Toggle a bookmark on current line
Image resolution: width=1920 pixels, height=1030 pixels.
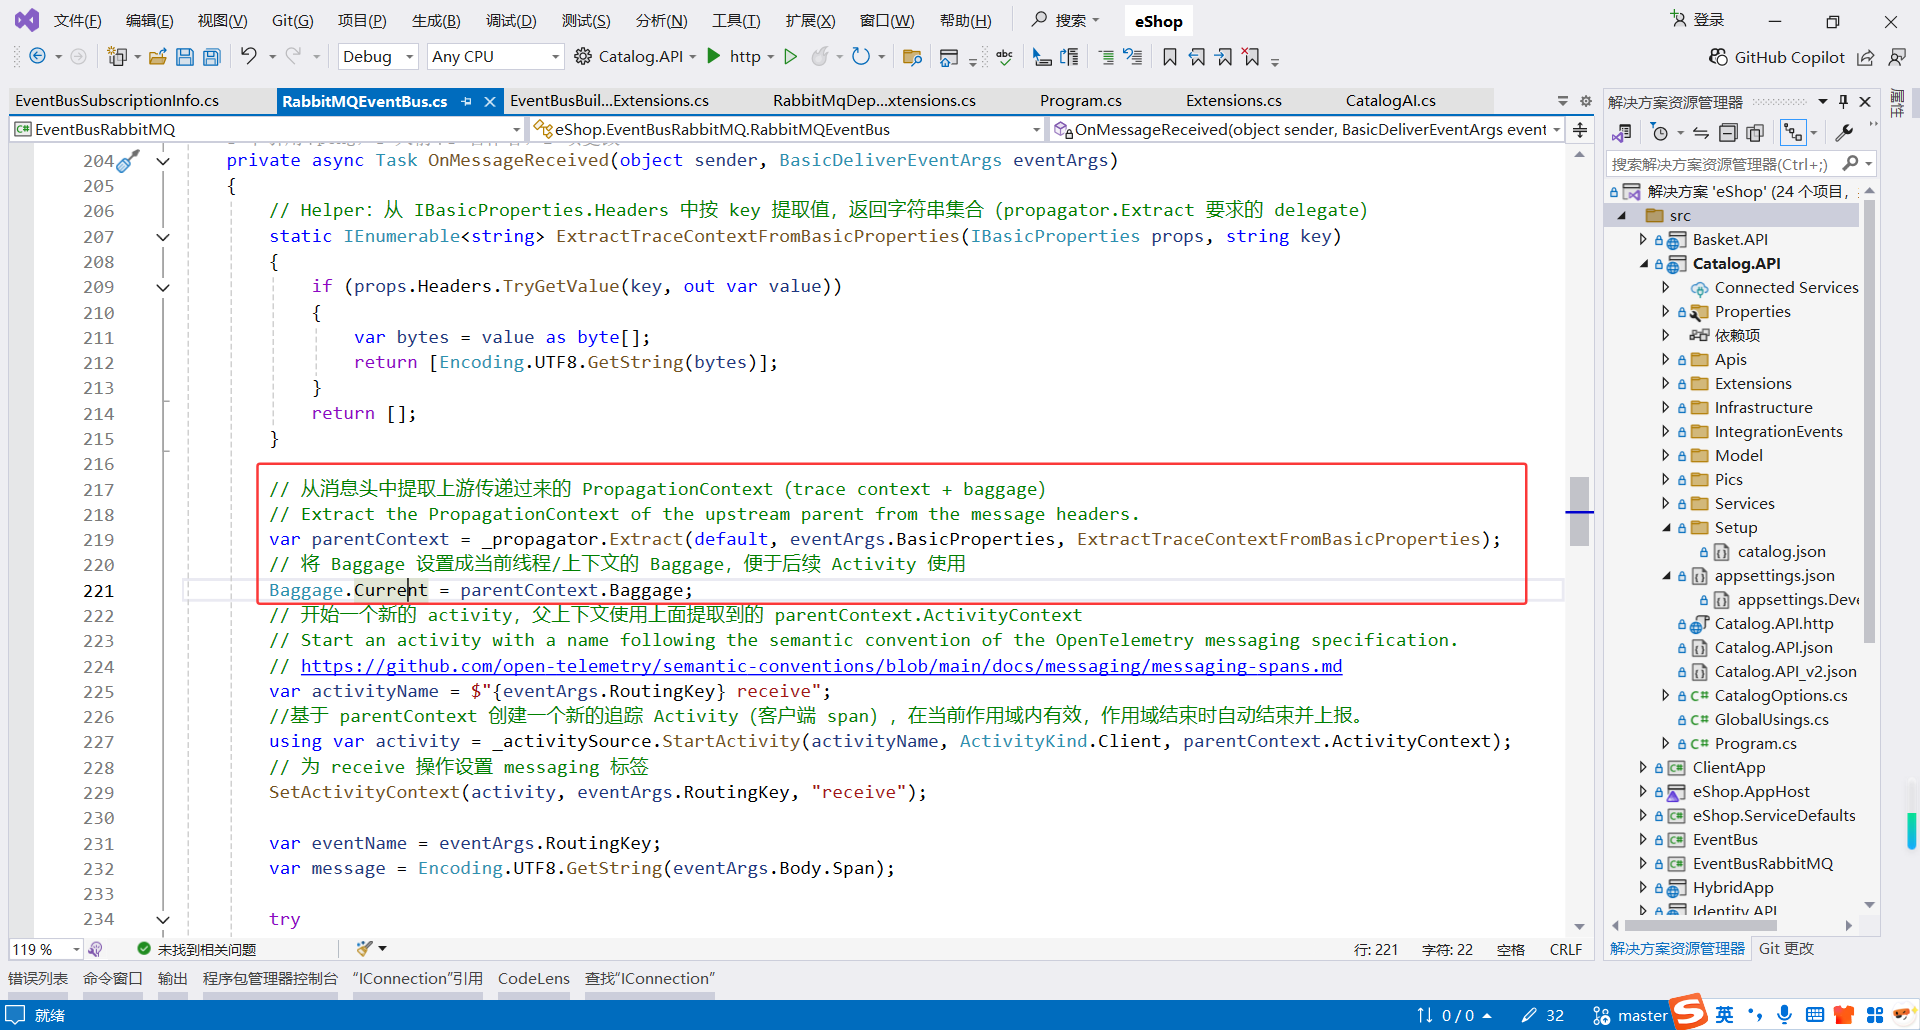1170,57
